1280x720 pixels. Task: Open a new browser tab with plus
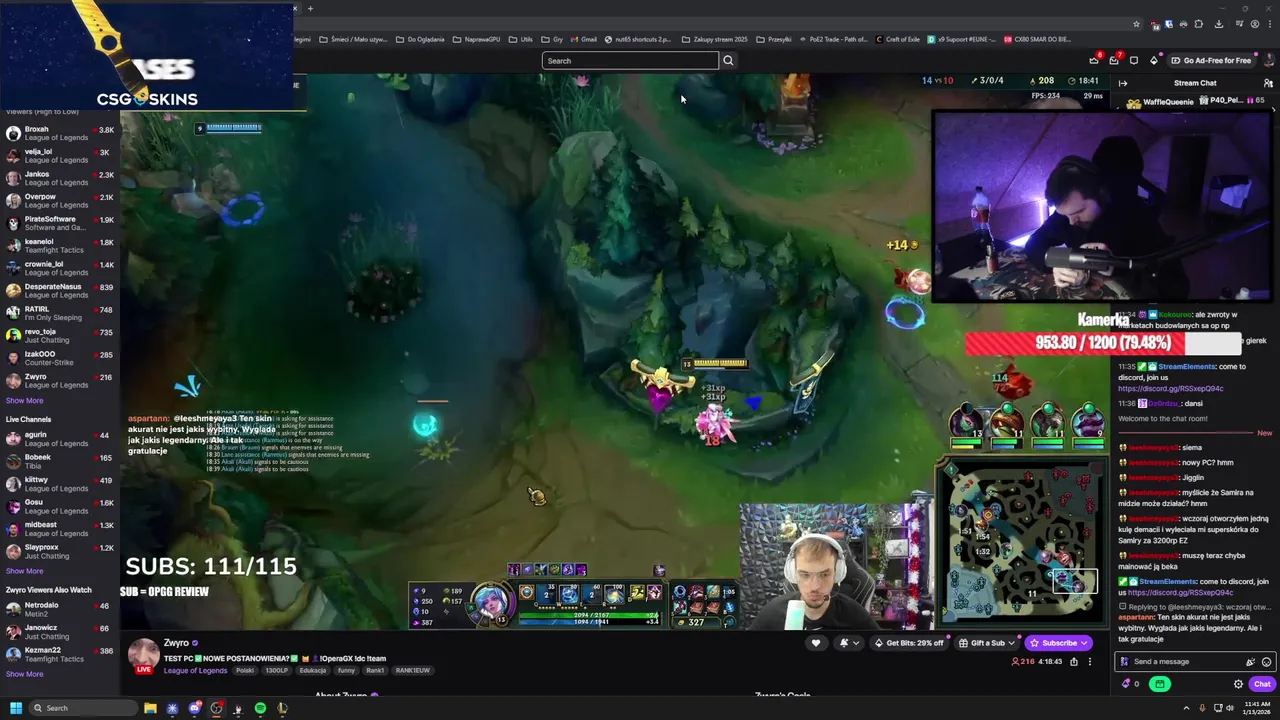pyautogui.click(x=310, y=9)
